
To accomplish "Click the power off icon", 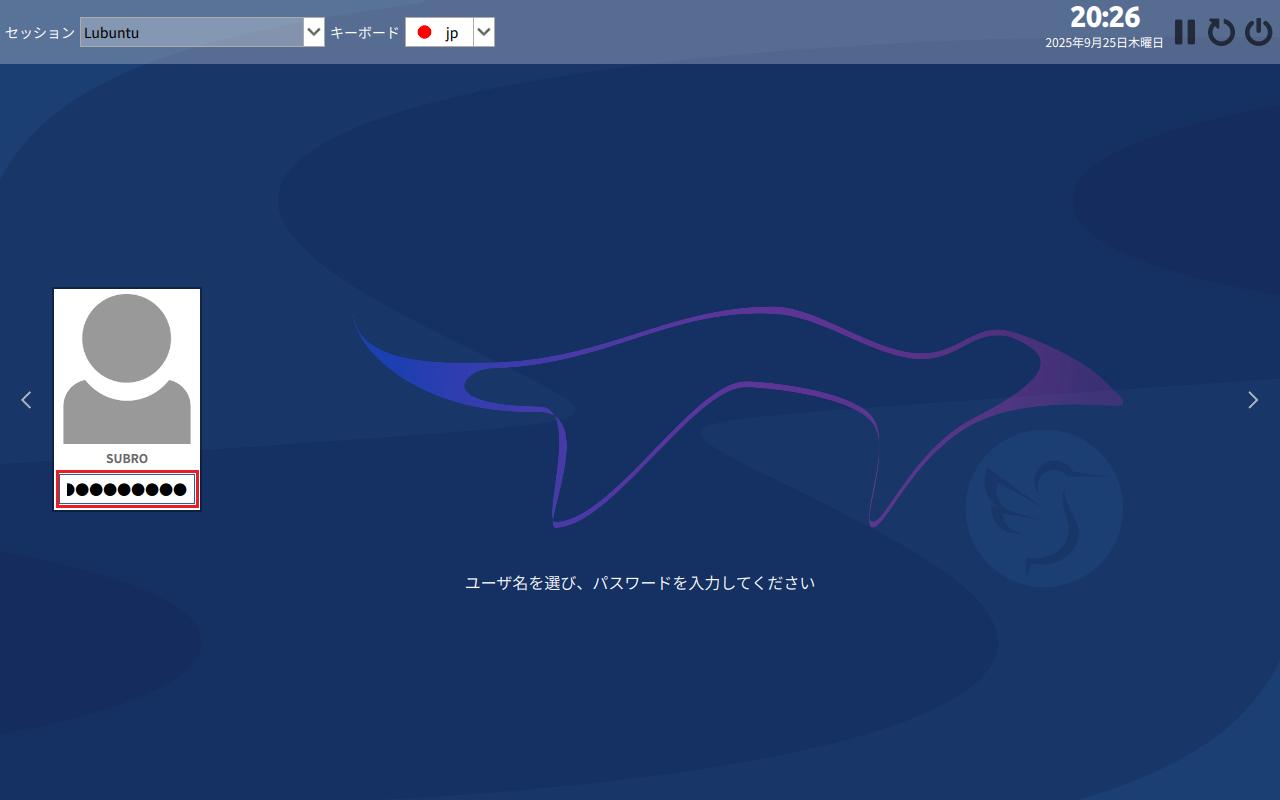I will point(1258,32).
